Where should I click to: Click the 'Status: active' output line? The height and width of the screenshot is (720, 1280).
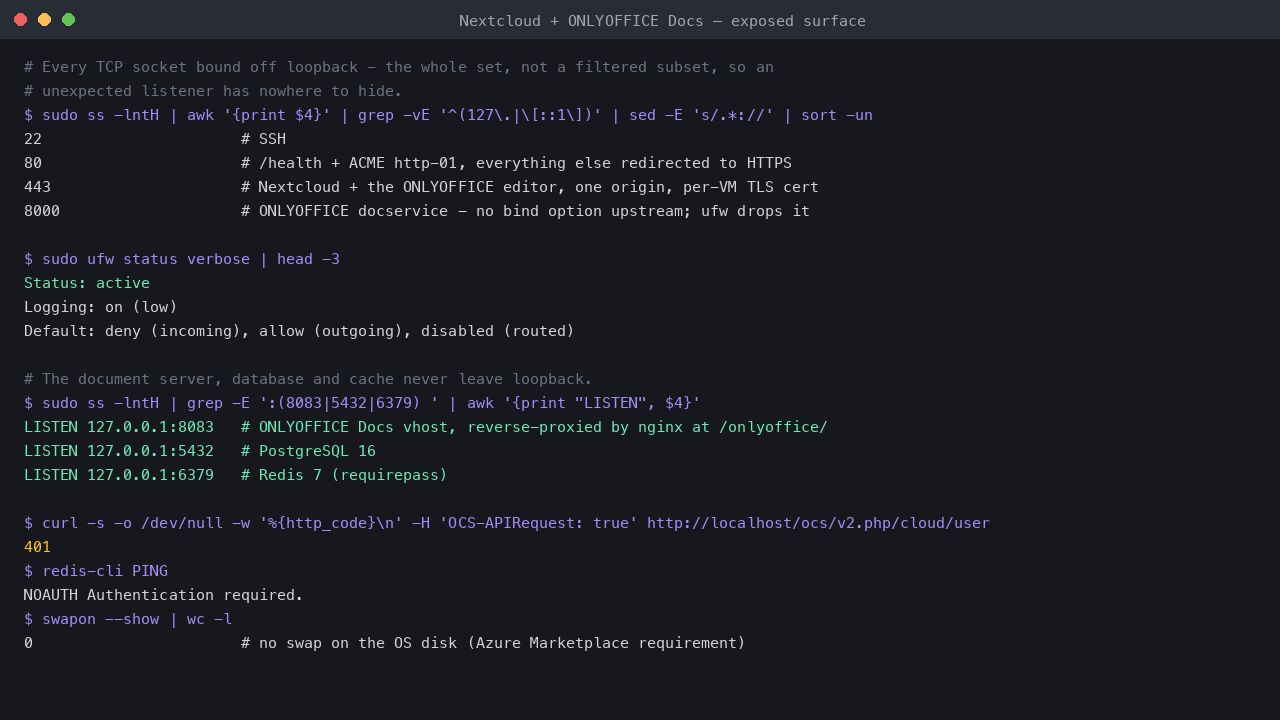[87, 283]
